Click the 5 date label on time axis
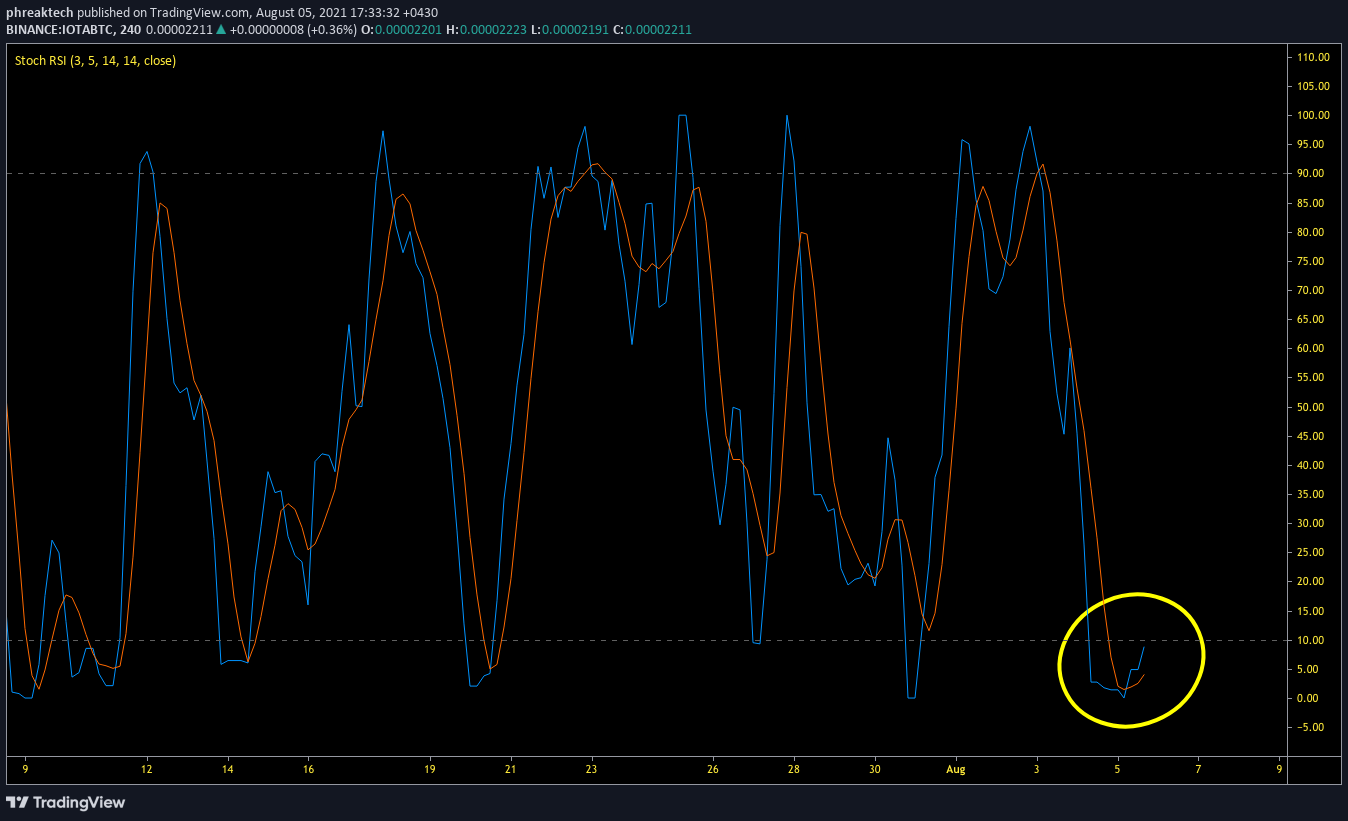This screenshot has width=1348, height=821. (x=1117, y=770)
